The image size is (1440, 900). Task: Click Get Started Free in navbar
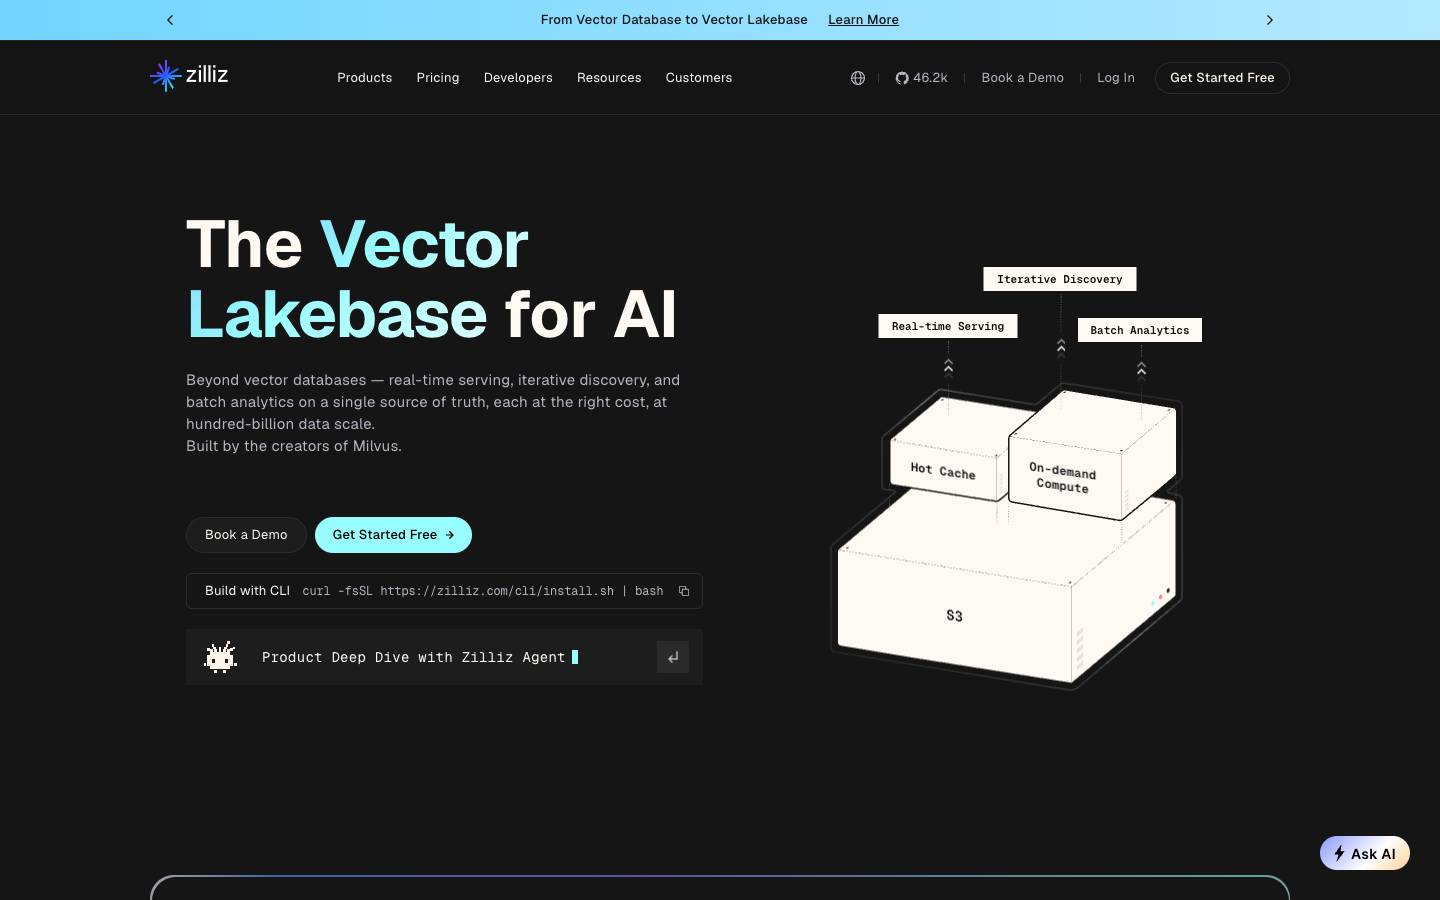point(1222,78)
